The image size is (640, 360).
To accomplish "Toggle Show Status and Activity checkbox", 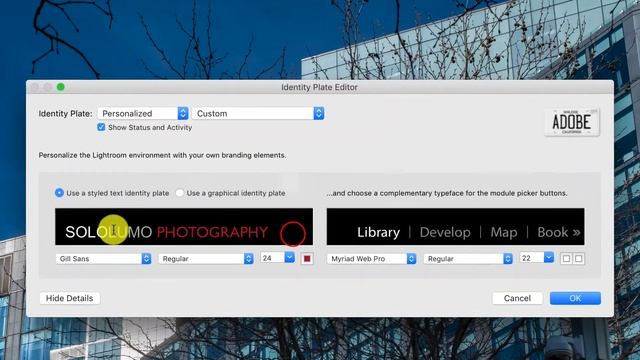I will click(101, 127).
